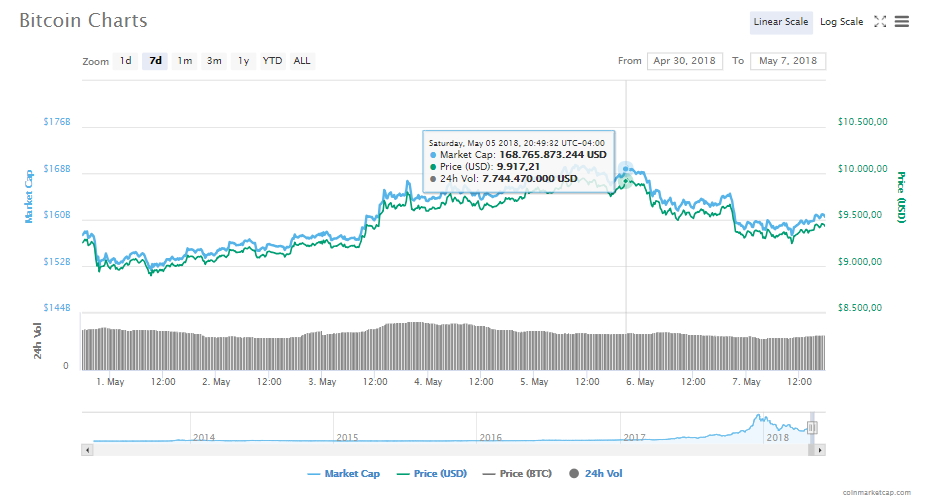The image size is (931, 504).
Task: Click the 4. May axis label
Action: (428, 382)
